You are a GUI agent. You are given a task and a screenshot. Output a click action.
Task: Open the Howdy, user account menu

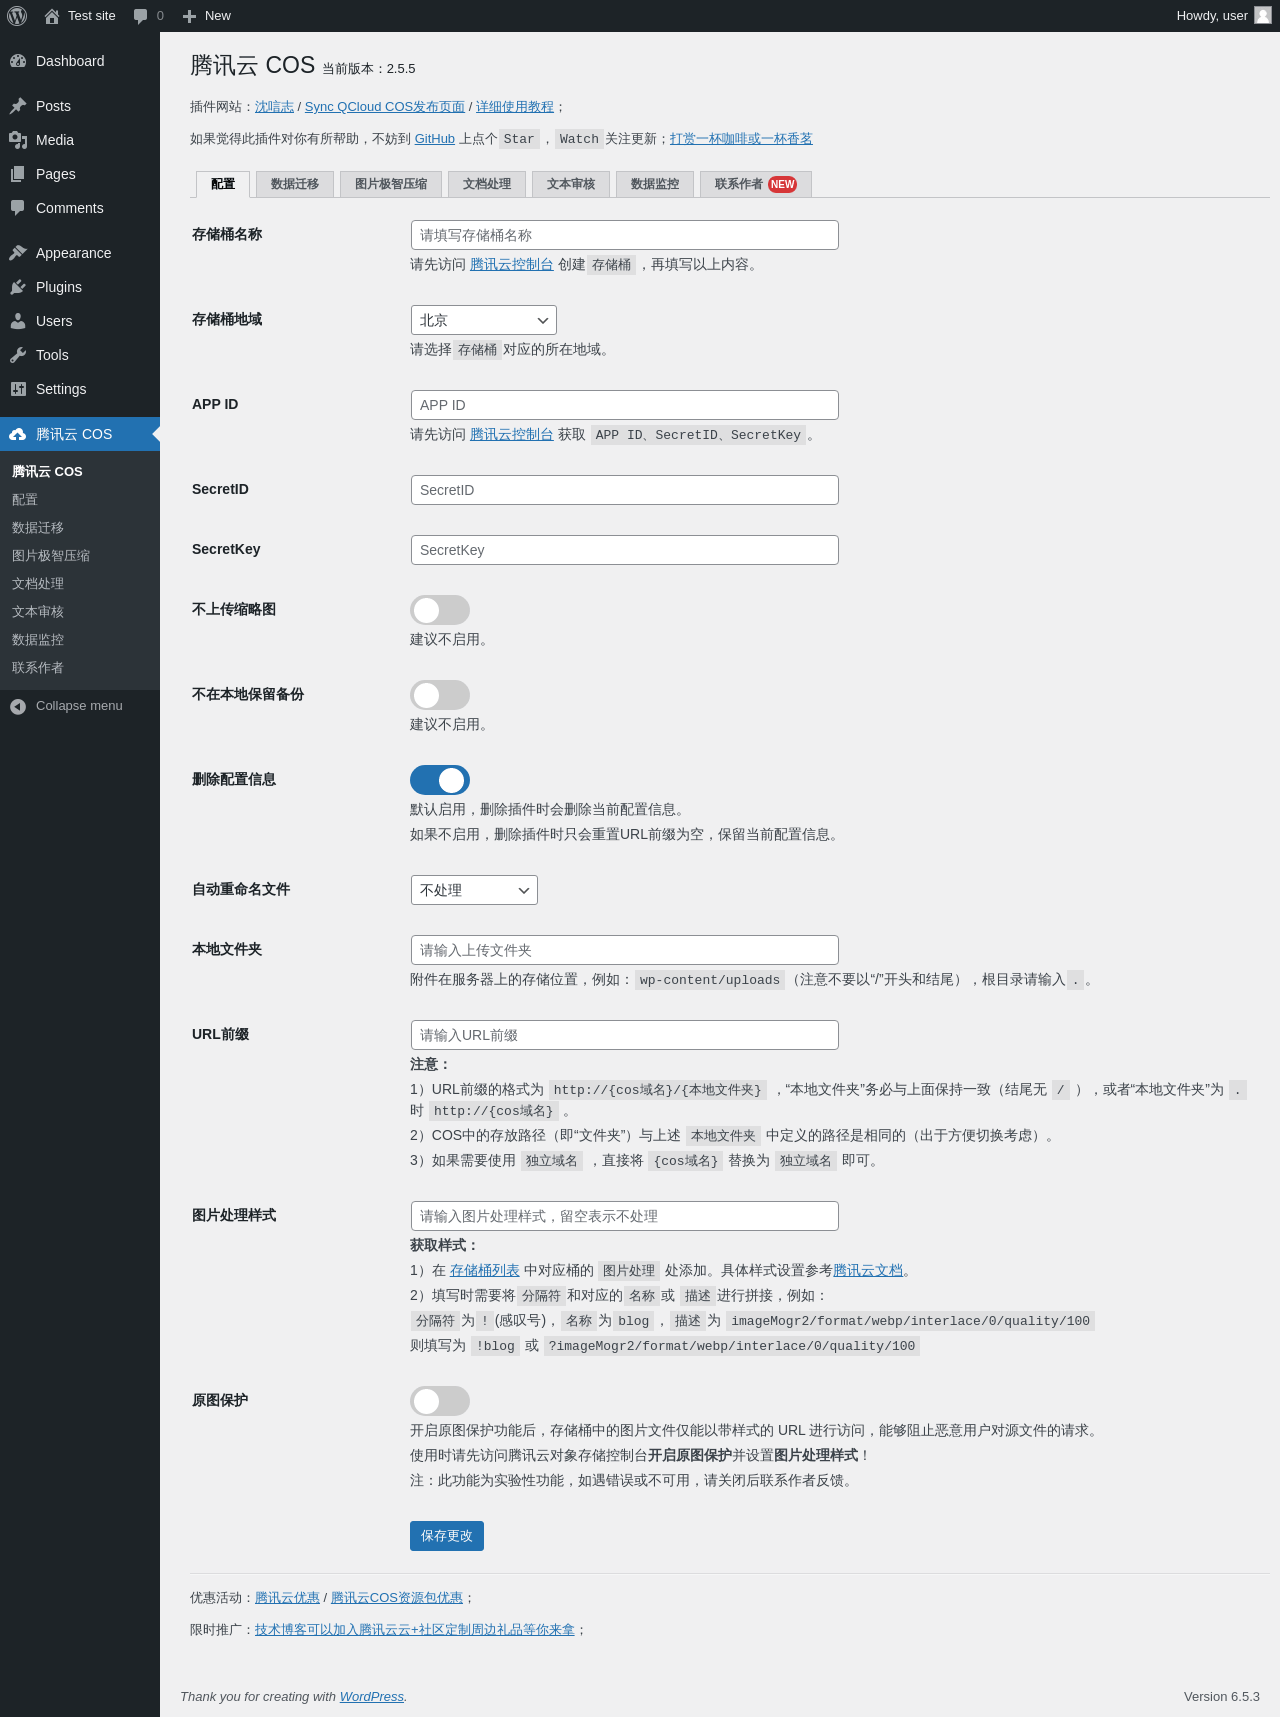(1224, 16)
